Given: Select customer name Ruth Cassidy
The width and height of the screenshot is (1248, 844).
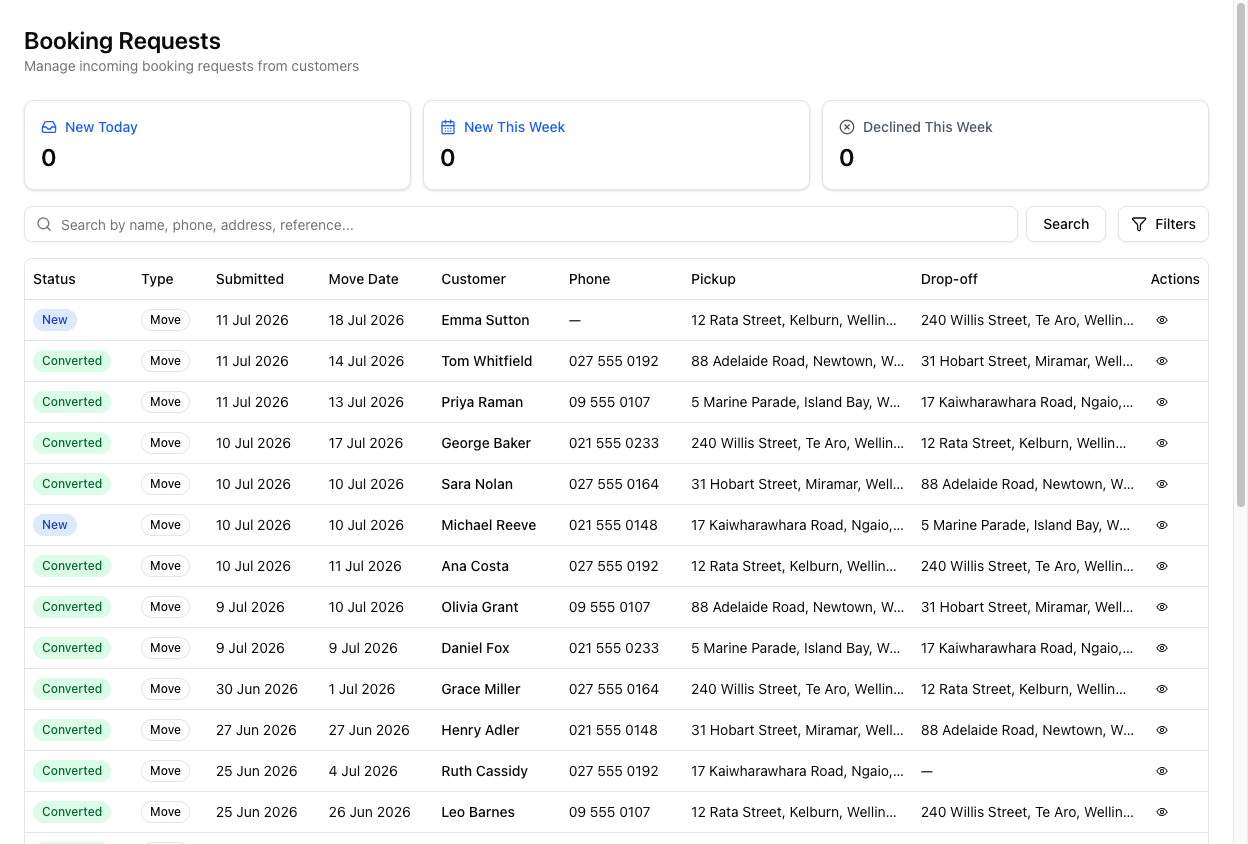Looking at the screenshot, I should point(484,771).
